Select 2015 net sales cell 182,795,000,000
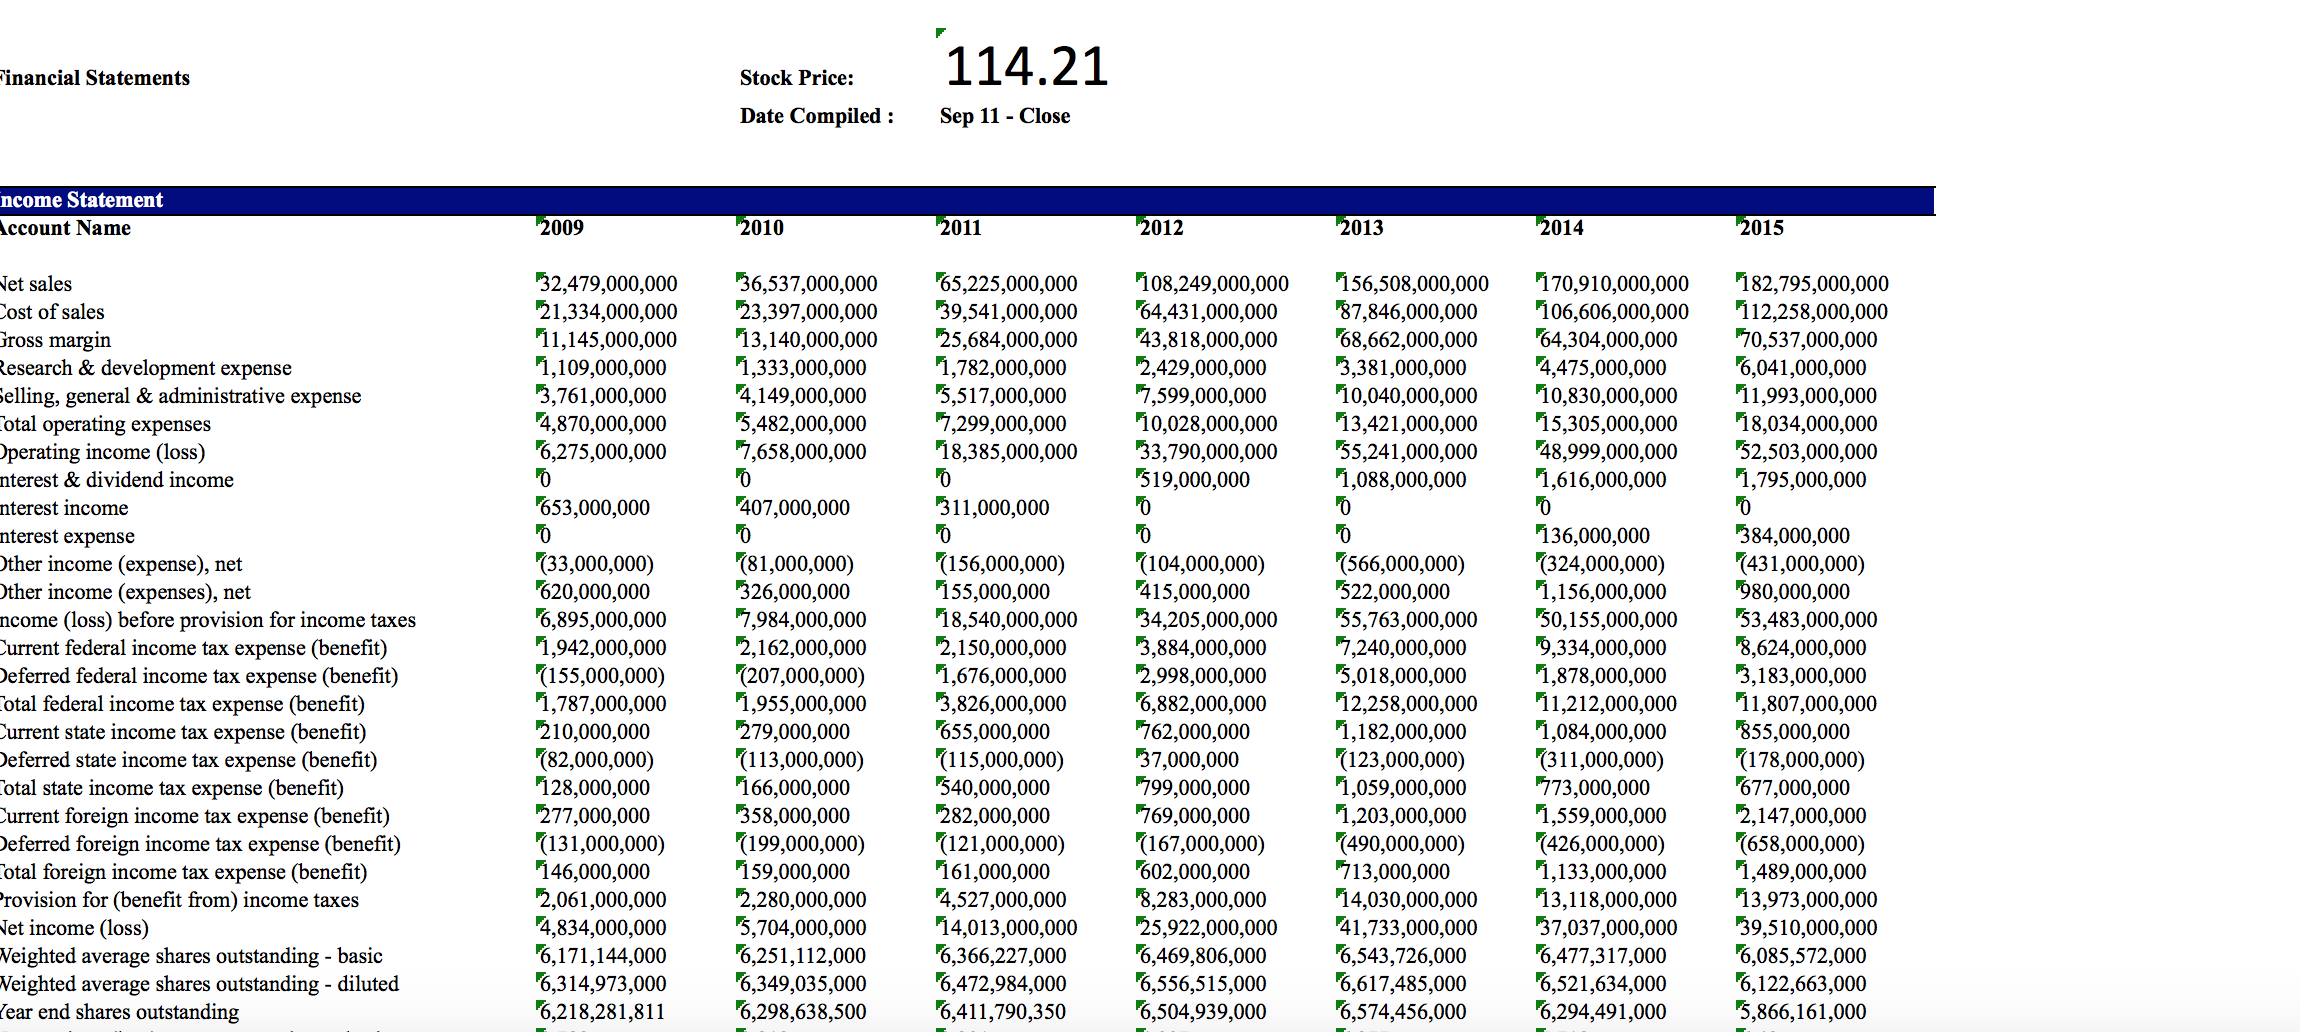Viewport: 2300px width, 1032px height. click(1814, 284)
